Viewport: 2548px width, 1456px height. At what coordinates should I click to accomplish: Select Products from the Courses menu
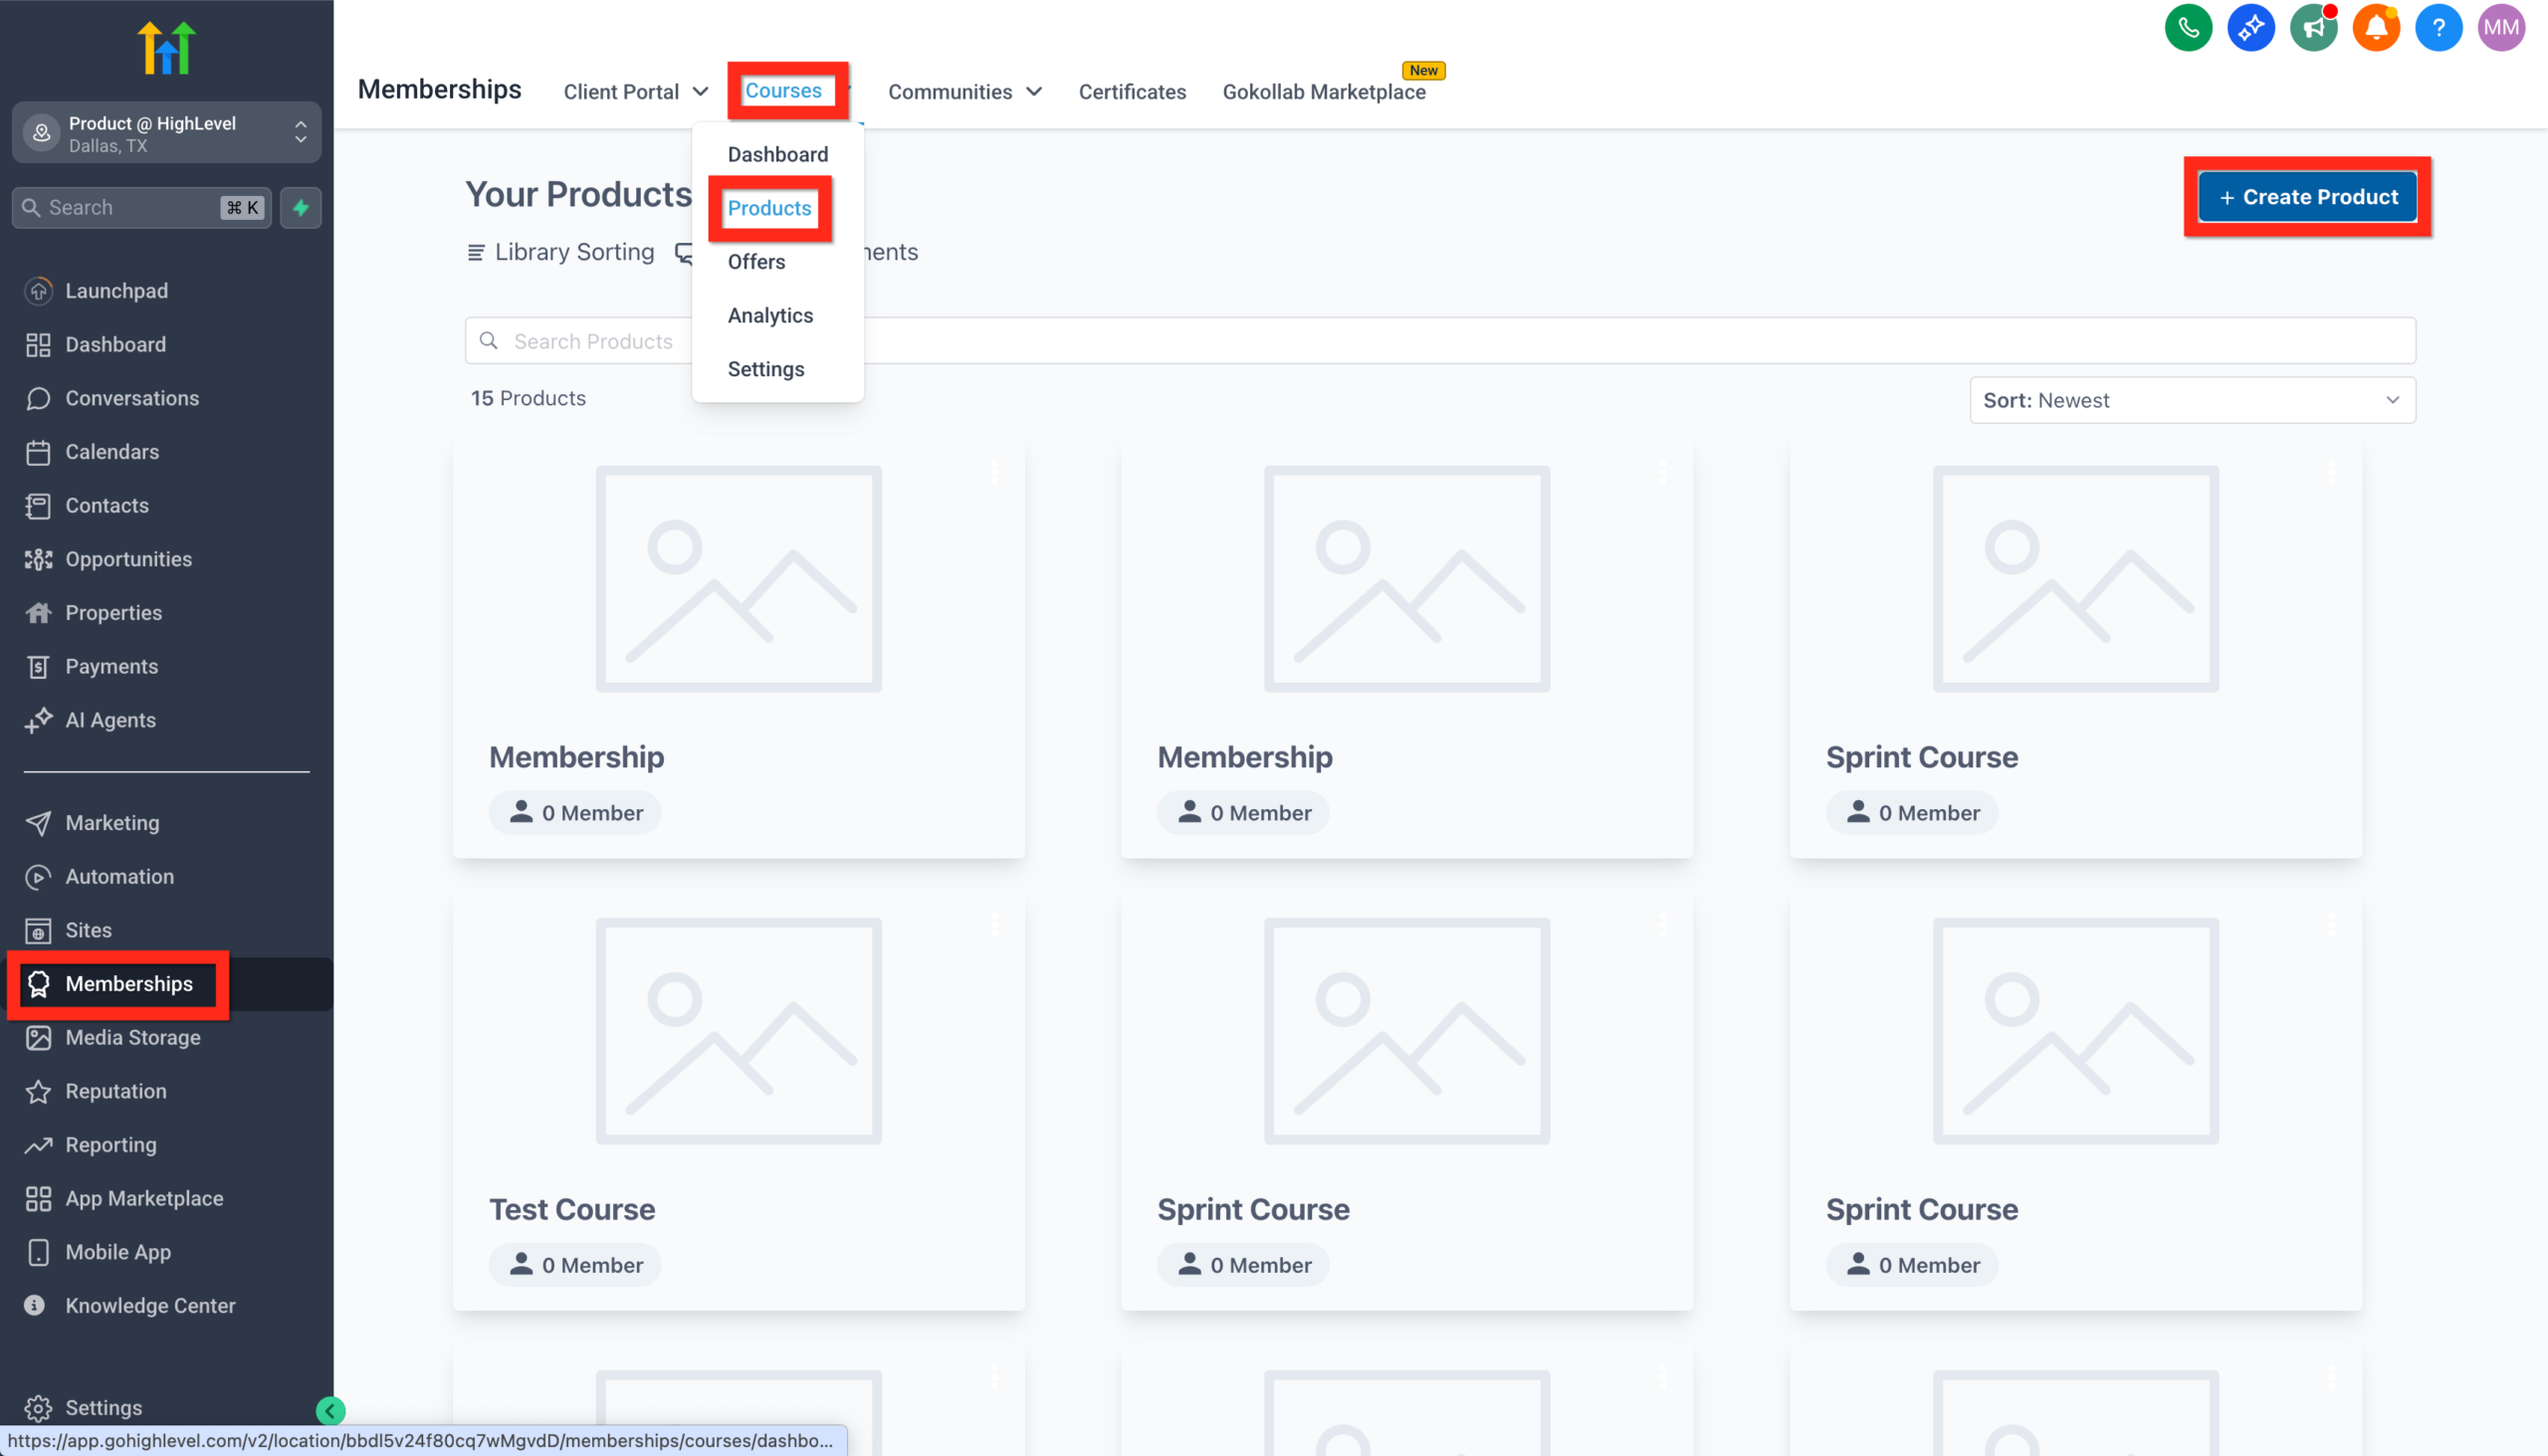pyautogui.click(x=769, y=208)
